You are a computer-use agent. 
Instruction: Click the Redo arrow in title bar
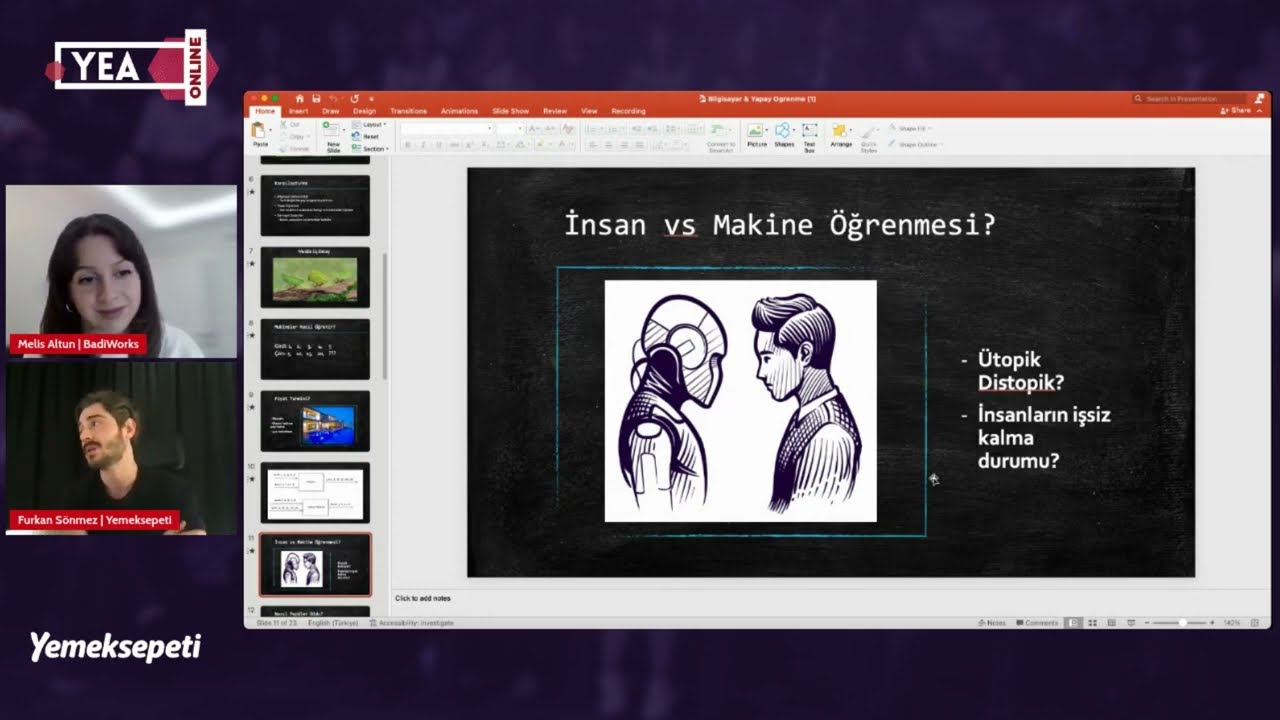click(x=354, y=98)
